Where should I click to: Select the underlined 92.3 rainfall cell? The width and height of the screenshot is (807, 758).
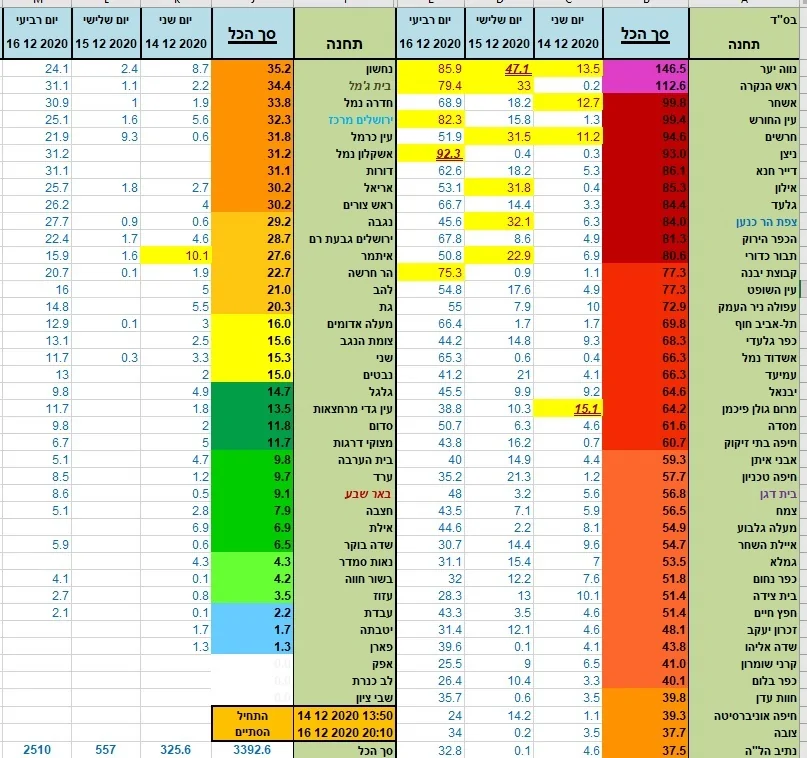tap(433, 155)
